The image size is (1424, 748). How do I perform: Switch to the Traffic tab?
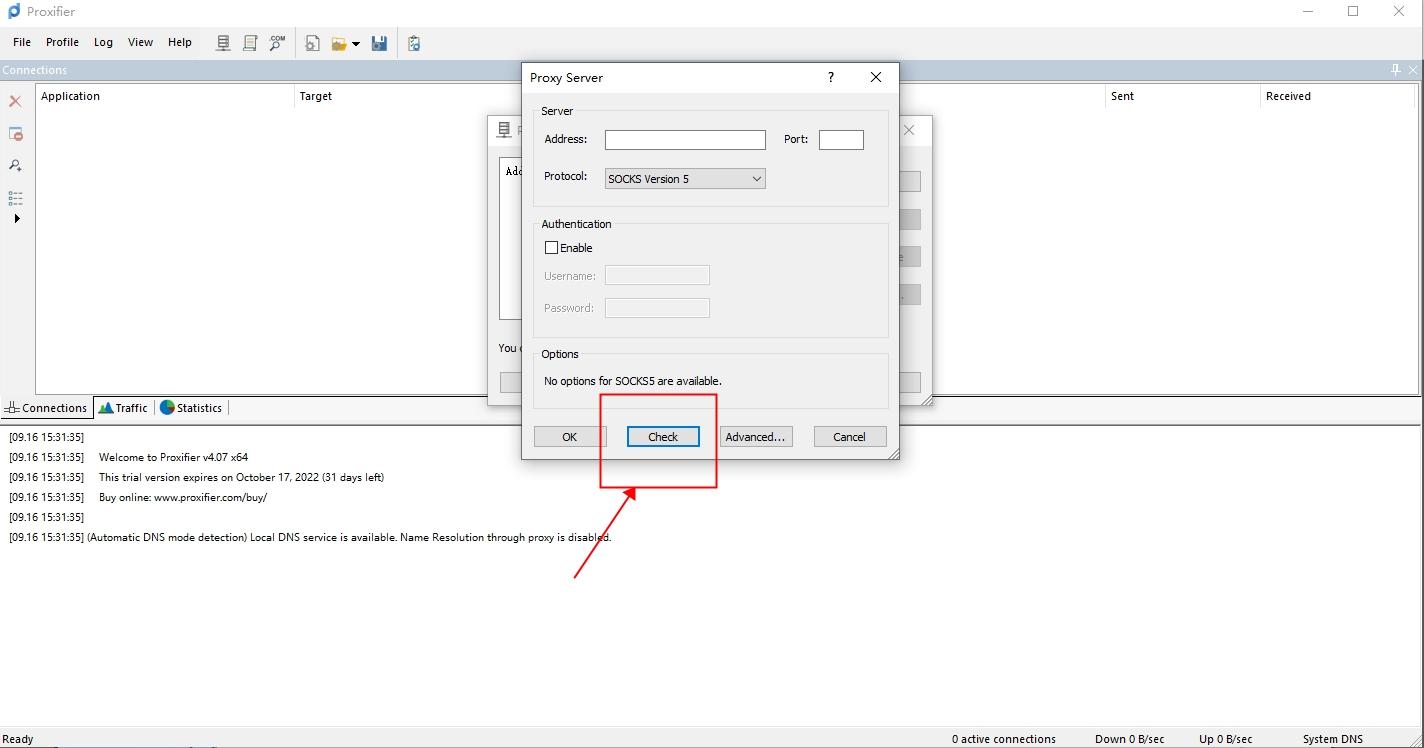123,408
